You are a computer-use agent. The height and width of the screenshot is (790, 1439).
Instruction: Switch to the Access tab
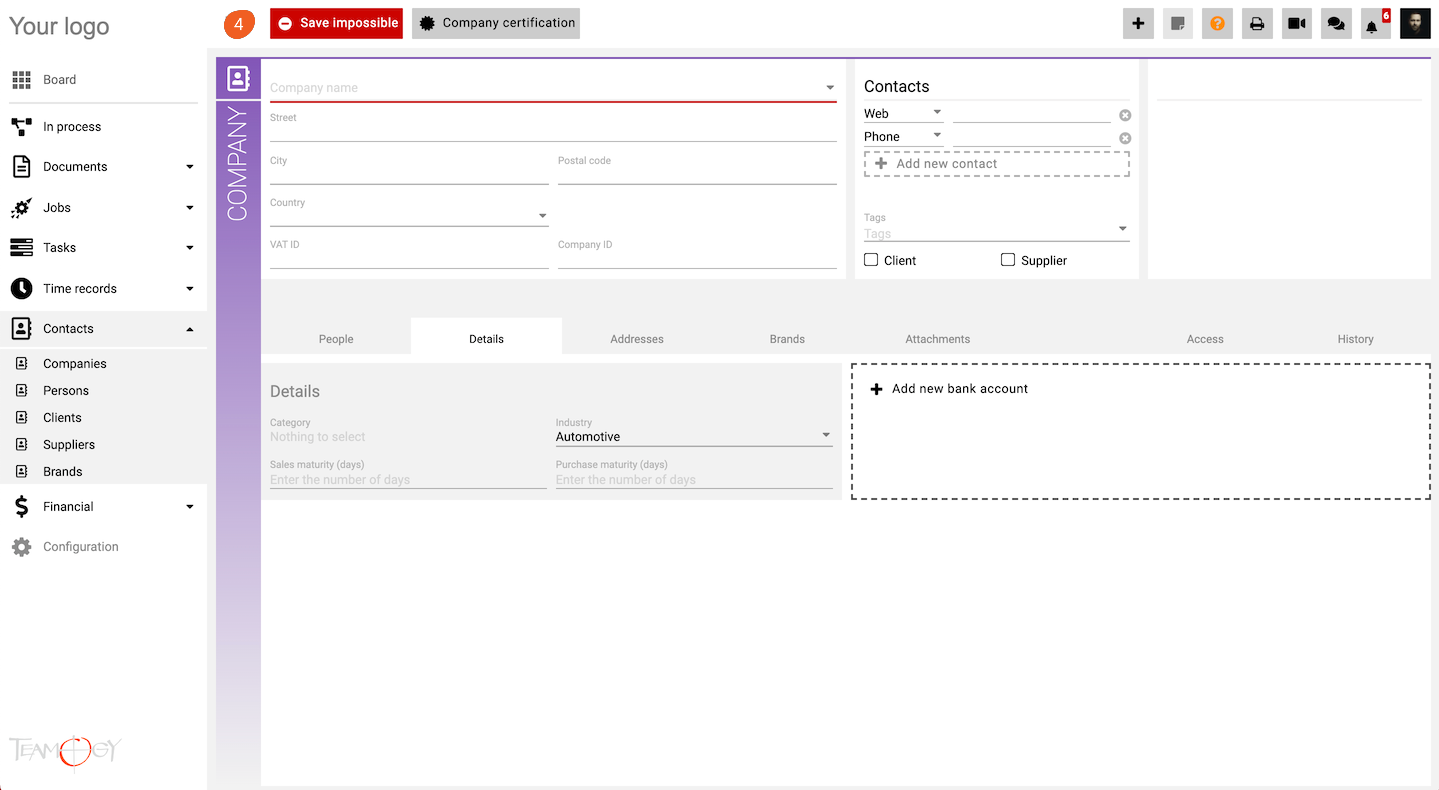pos(1205,339)
